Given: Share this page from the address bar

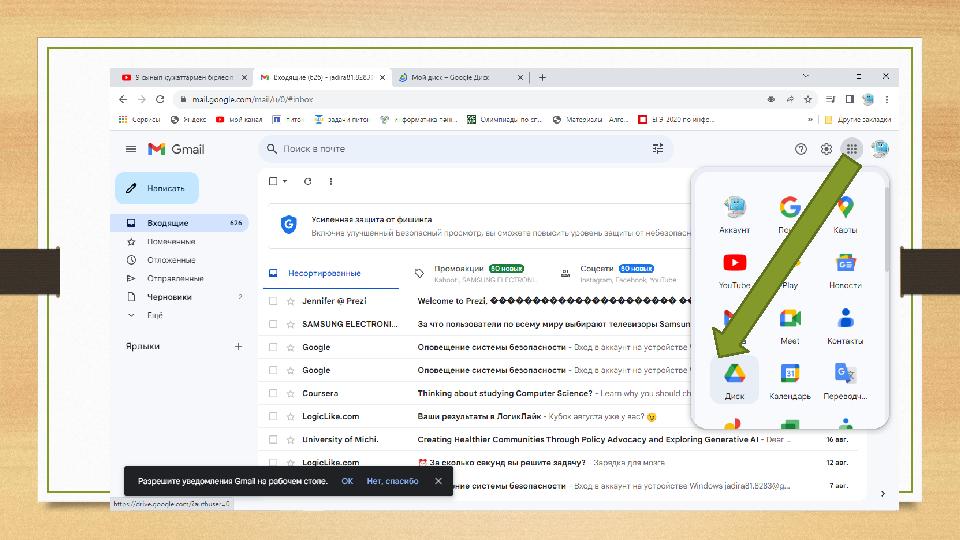Looking at the screenshot, I should click(790, 99).
